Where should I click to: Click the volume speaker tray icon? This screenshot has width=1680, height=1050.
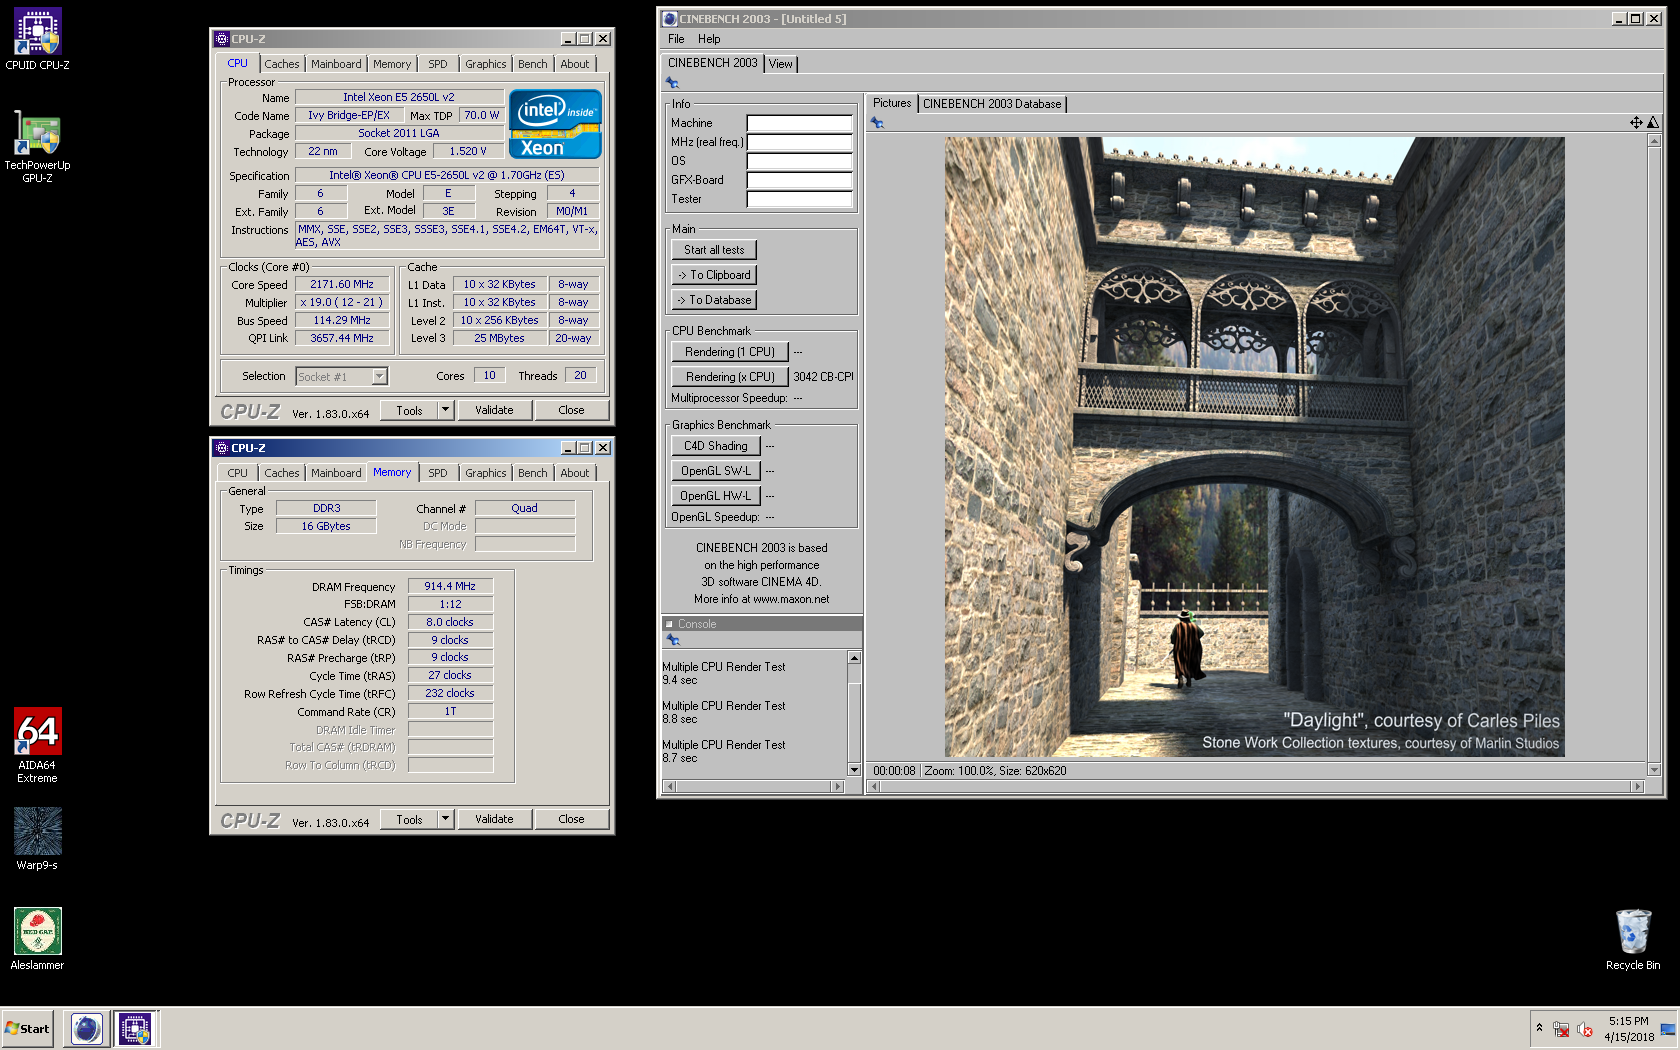(x=1585, y=1029)
